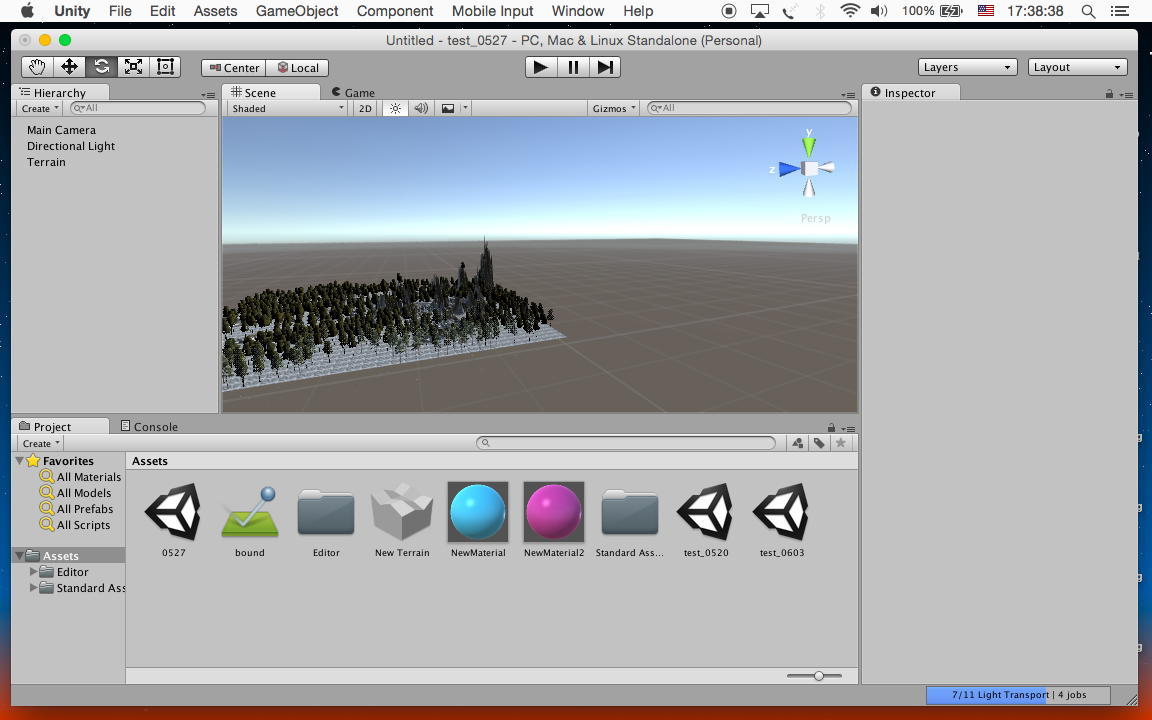
Task: Select the Scale tool
Action: coord(133,67)
